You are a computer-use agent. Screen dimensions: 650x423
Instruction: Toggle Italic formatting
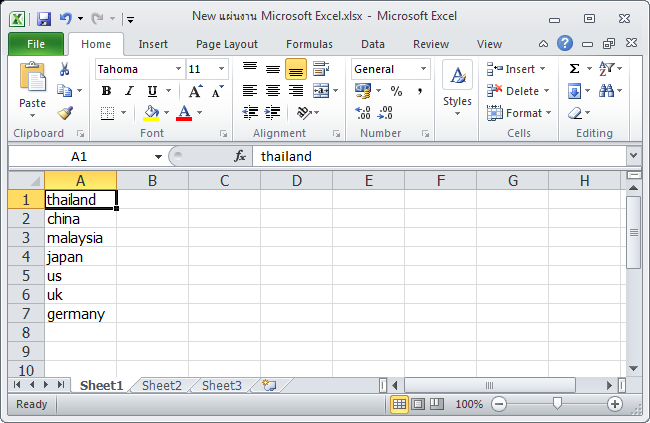pyautogui.click(x=127, y=91)
